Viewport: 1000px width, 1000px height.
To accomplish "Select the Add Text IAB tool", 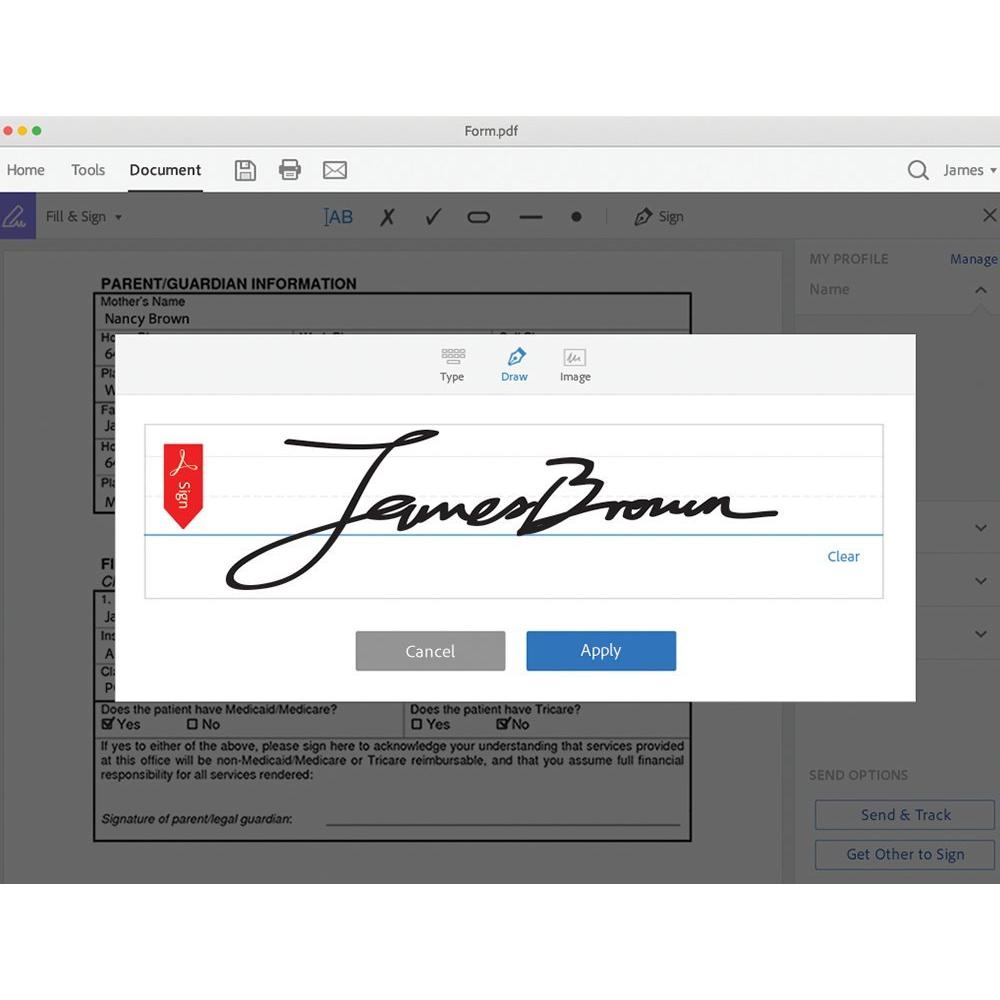I will pyautogui.click(x=338, y=217).
